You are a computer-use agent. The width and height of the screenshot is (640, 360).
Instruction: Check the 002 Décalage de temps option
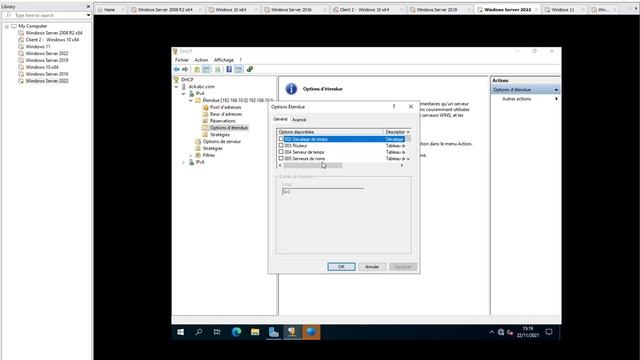point(281,139)
